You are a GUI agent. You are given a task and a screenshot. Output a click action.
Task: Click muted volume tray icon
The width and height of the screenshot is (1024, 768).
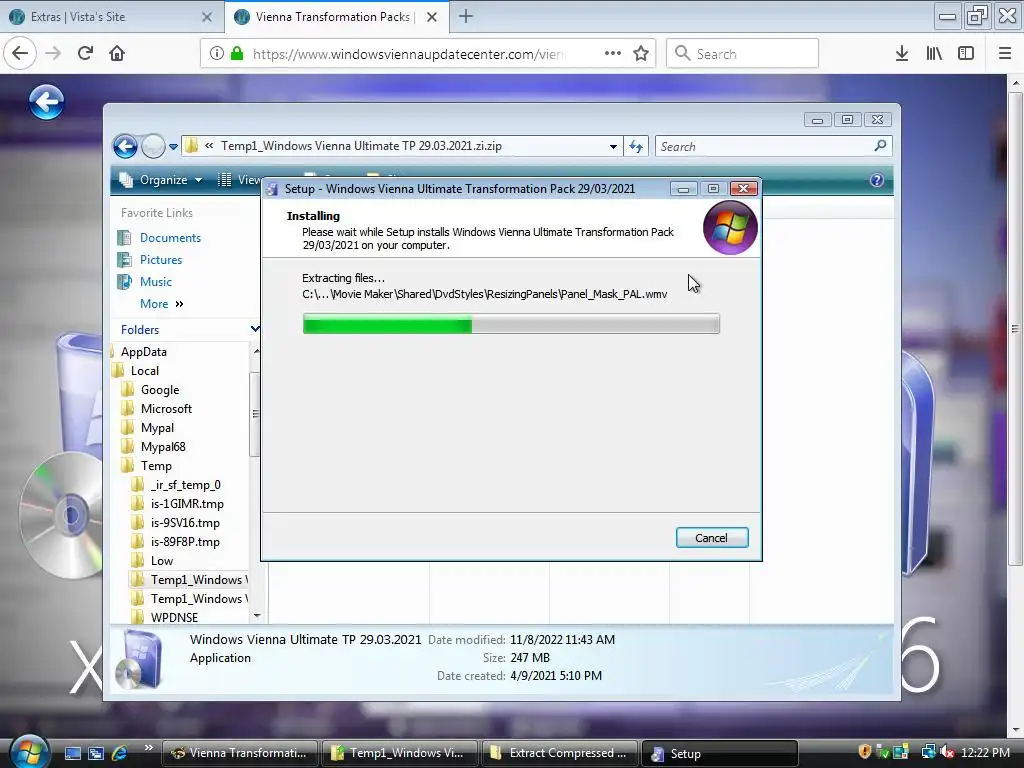click(x=947, y=752)
